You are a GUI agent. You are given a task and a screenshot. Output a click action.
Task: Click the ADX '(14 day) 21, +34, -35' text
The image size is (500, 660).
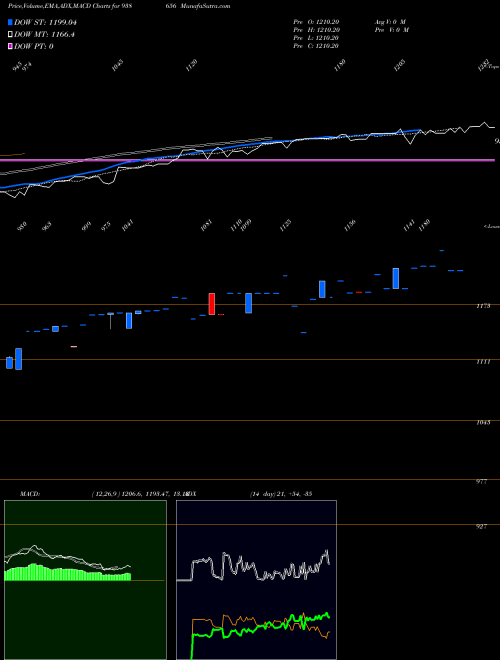(x=281, y=494)
